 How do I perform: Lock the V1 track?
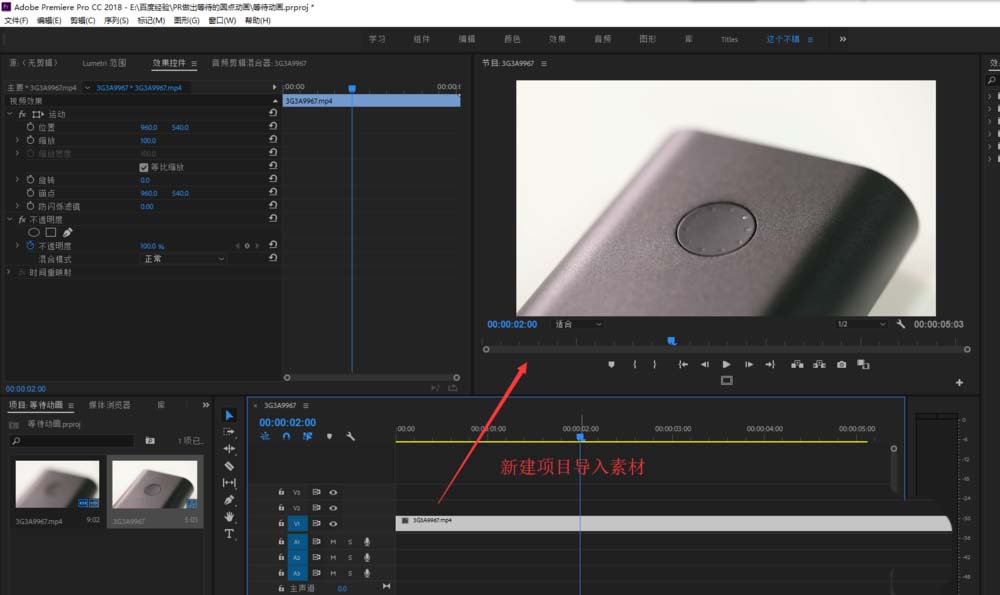coord(281,524)
